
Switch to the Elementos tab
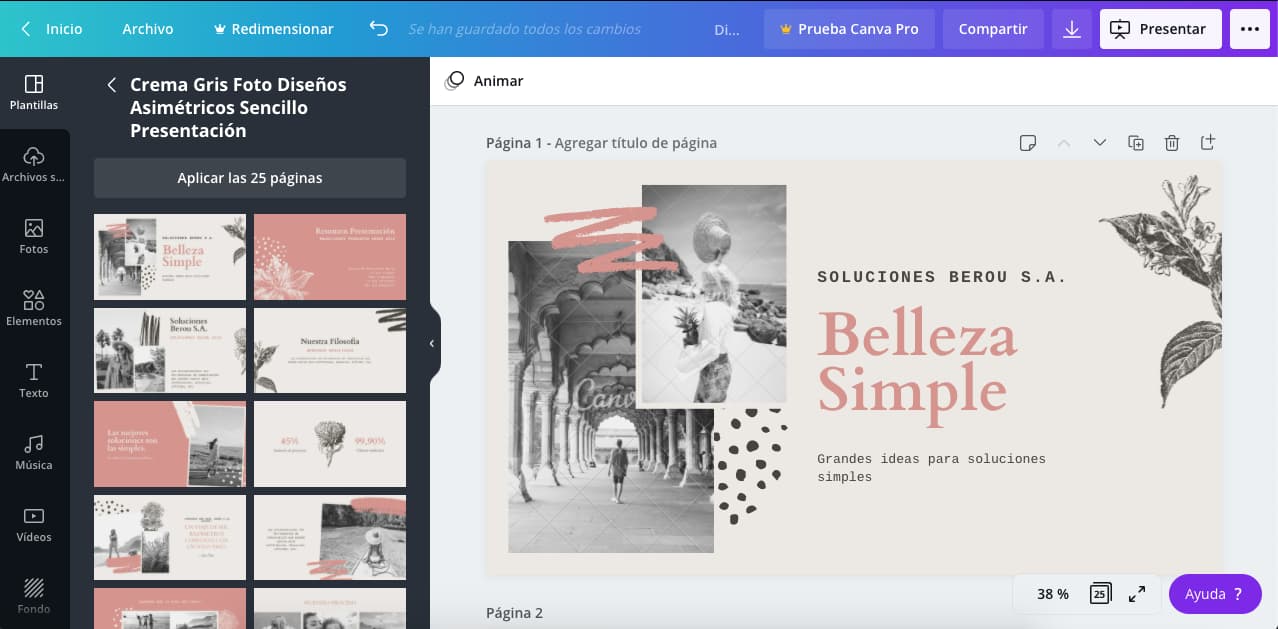click(34, 308)
